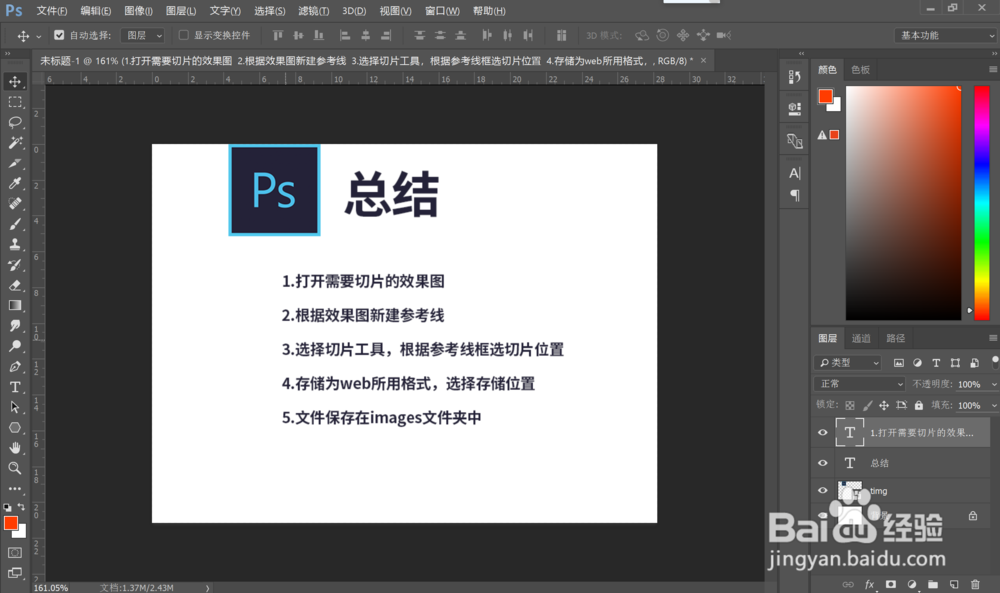Delete the selected layer using the trash icon

(975, 583)
